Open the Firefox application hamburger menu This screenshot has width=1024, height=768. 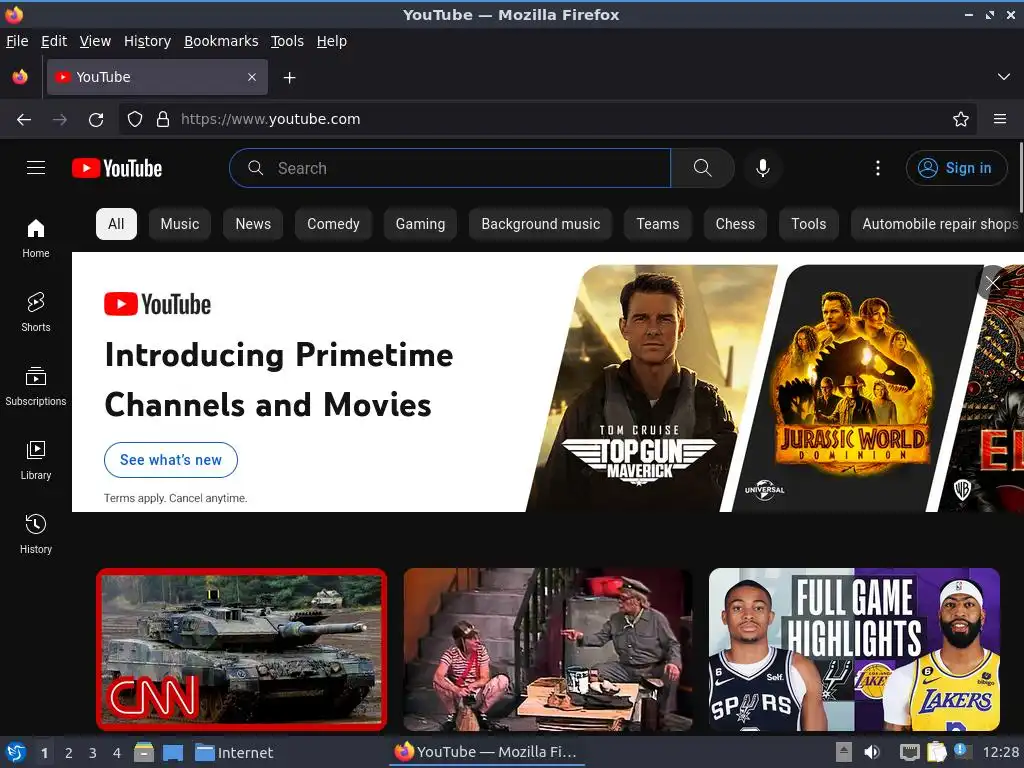[x=1000, y=119]
